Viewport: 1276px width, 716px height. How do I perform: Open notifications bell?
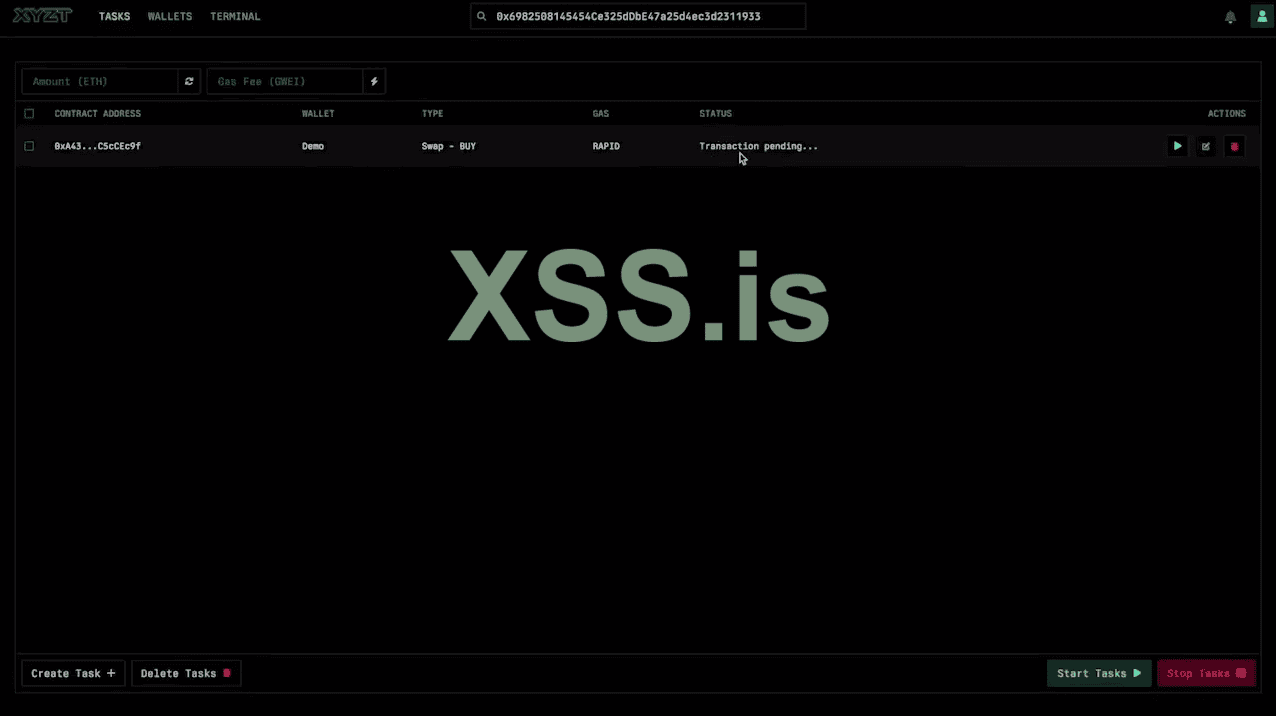[1230, 17]
